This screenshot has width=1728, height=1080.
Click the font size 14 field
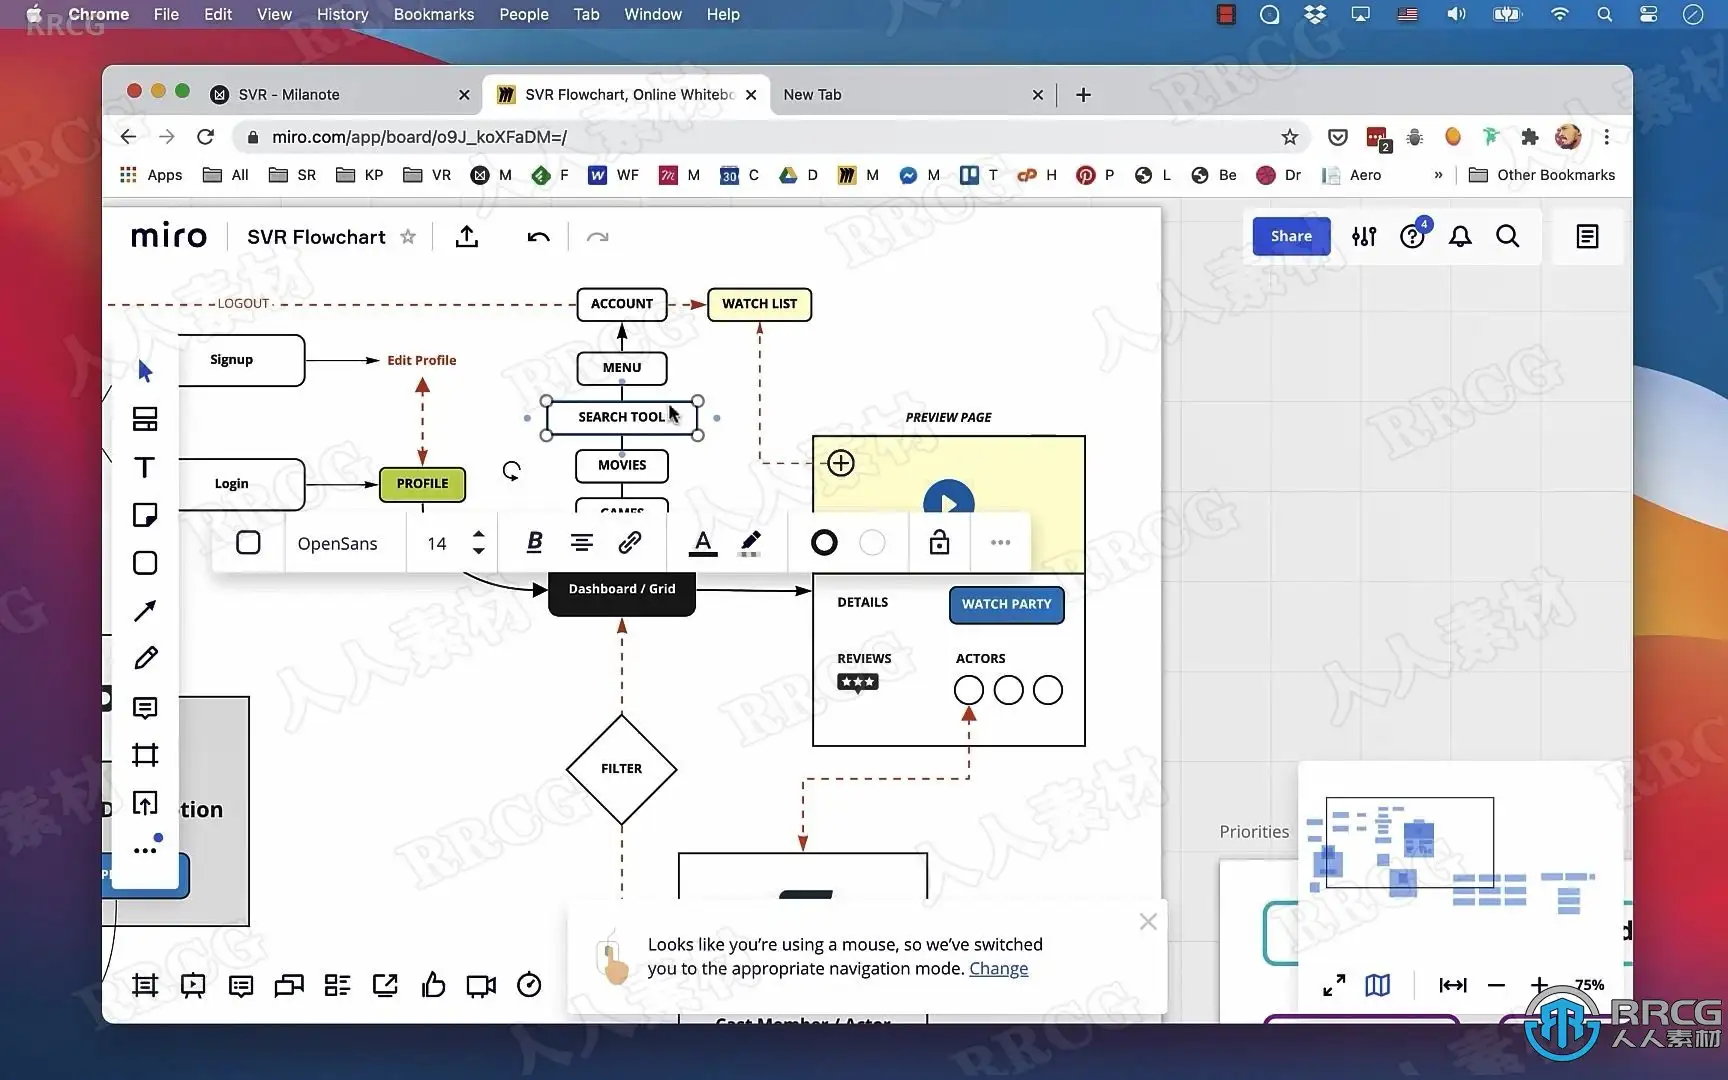pyautogui.click(x=437, y=543)
